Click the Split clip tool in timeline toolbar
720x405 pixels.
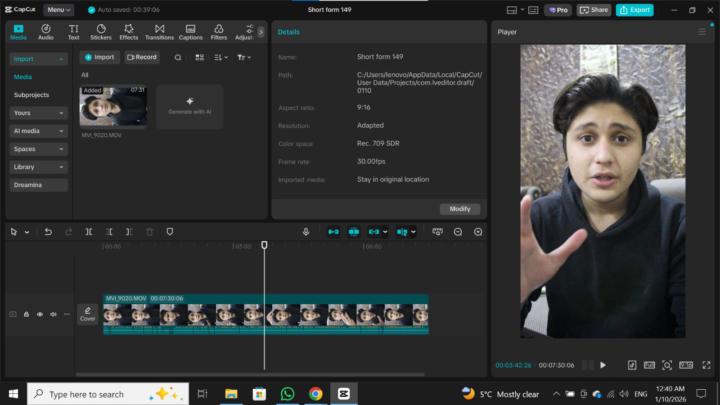tap(89, 231)
